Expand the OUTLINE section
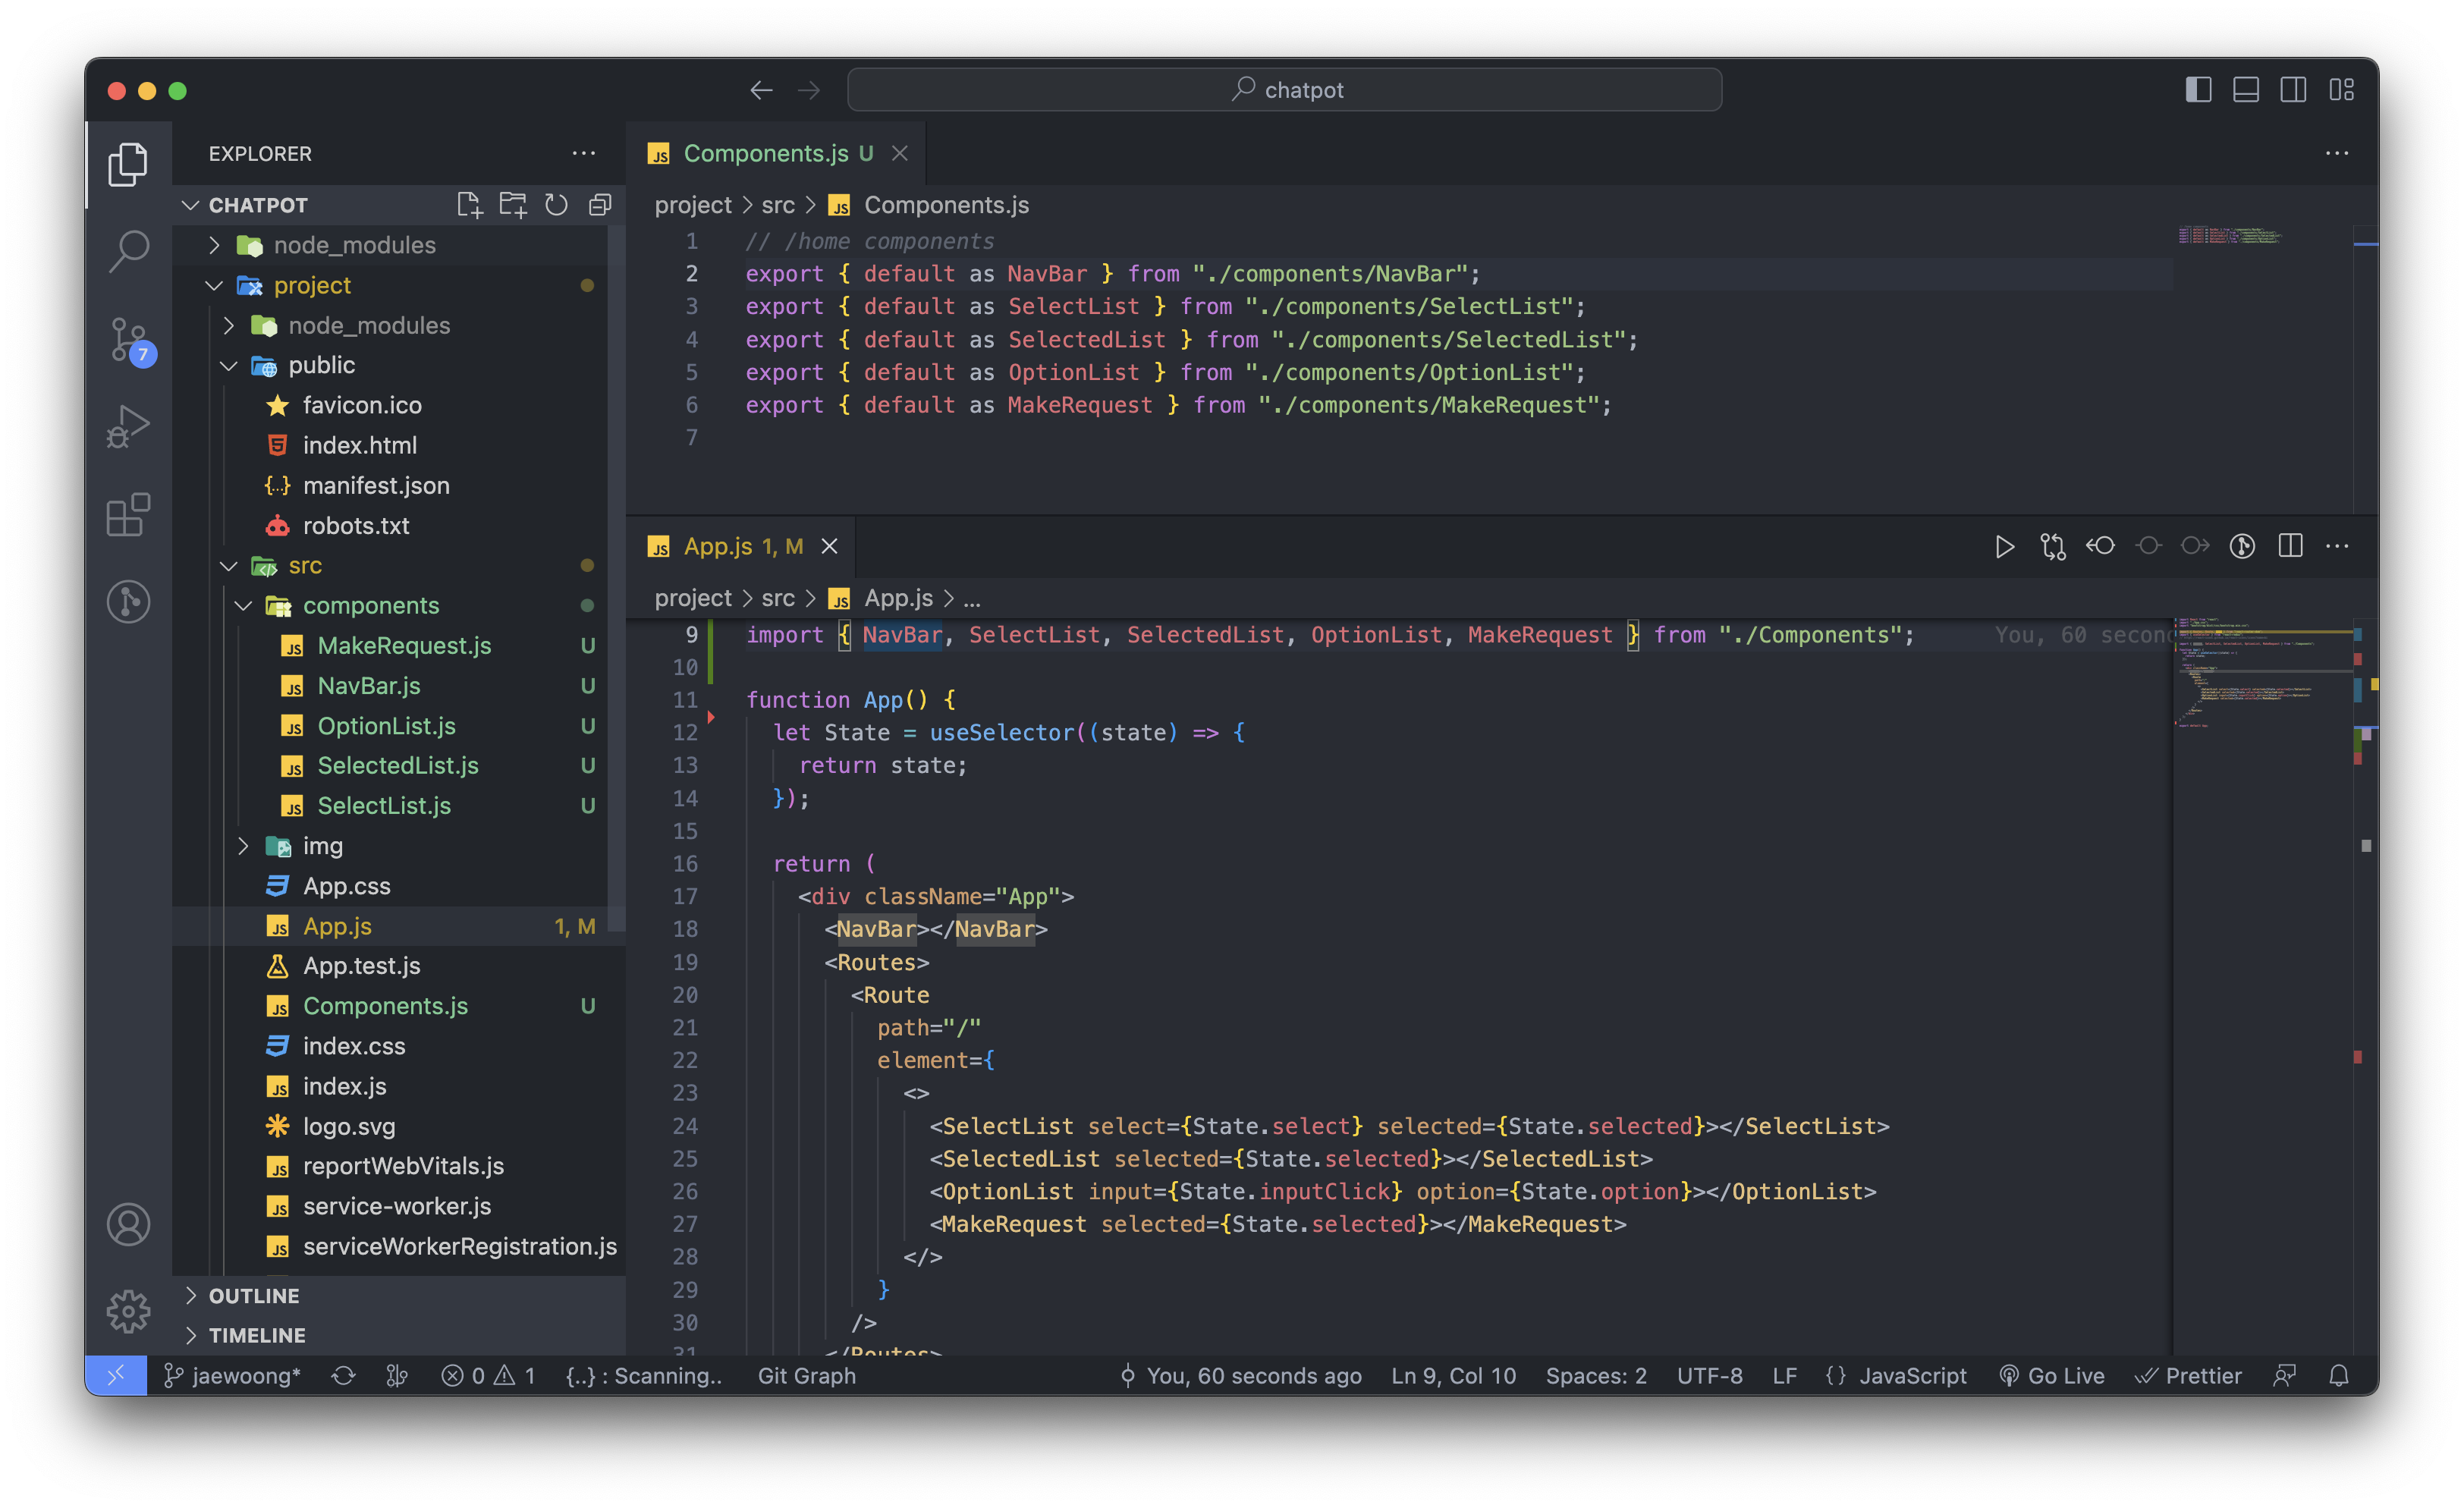 pos(400,1295)
